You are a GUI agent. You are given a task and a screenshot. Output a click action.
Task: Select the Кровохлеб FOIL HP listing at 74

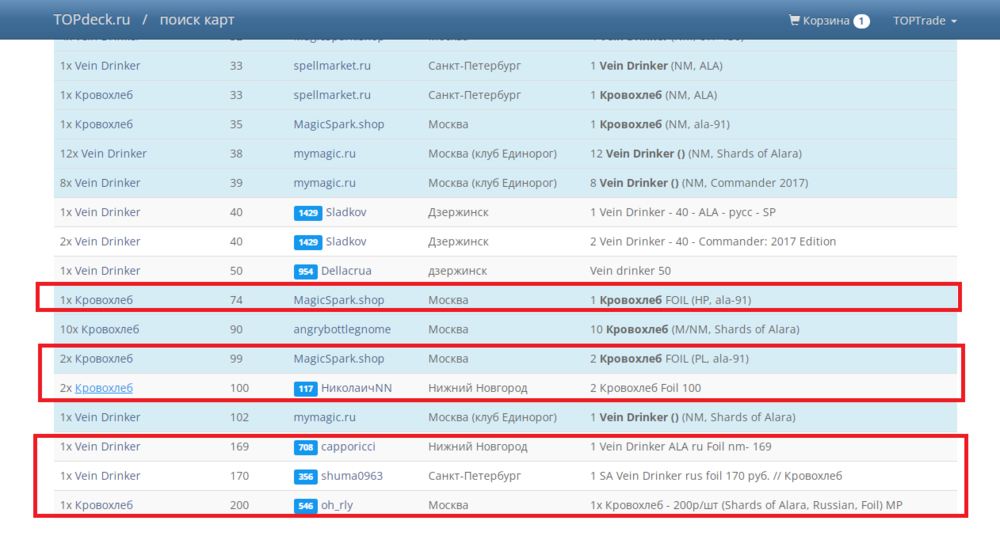[x=670, y=300]
